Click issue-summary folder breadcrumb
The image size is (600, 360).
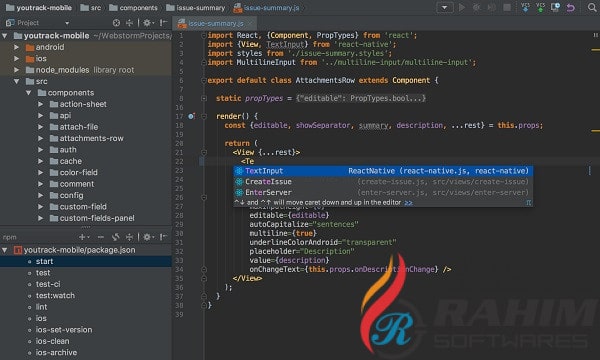coord(196,8)
